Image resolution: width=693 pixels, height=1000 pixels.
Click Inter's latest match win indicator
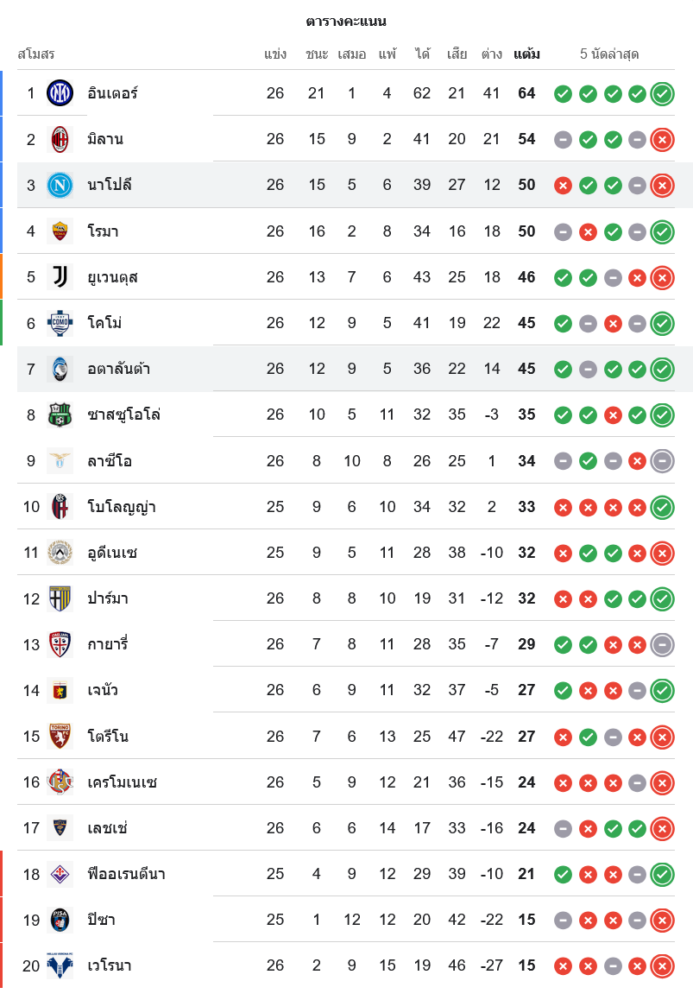(x=661, y=94)
